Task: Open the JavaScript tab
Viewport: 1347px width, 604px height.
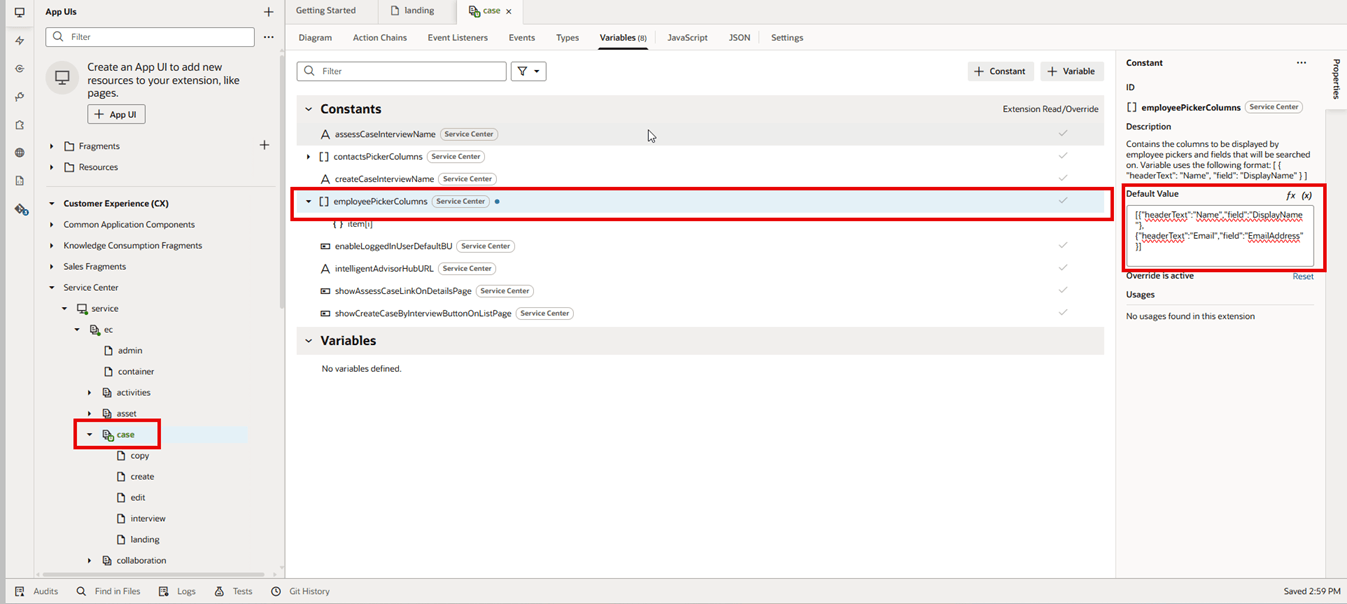Action: pyautogui.click(x=687, y=38)
